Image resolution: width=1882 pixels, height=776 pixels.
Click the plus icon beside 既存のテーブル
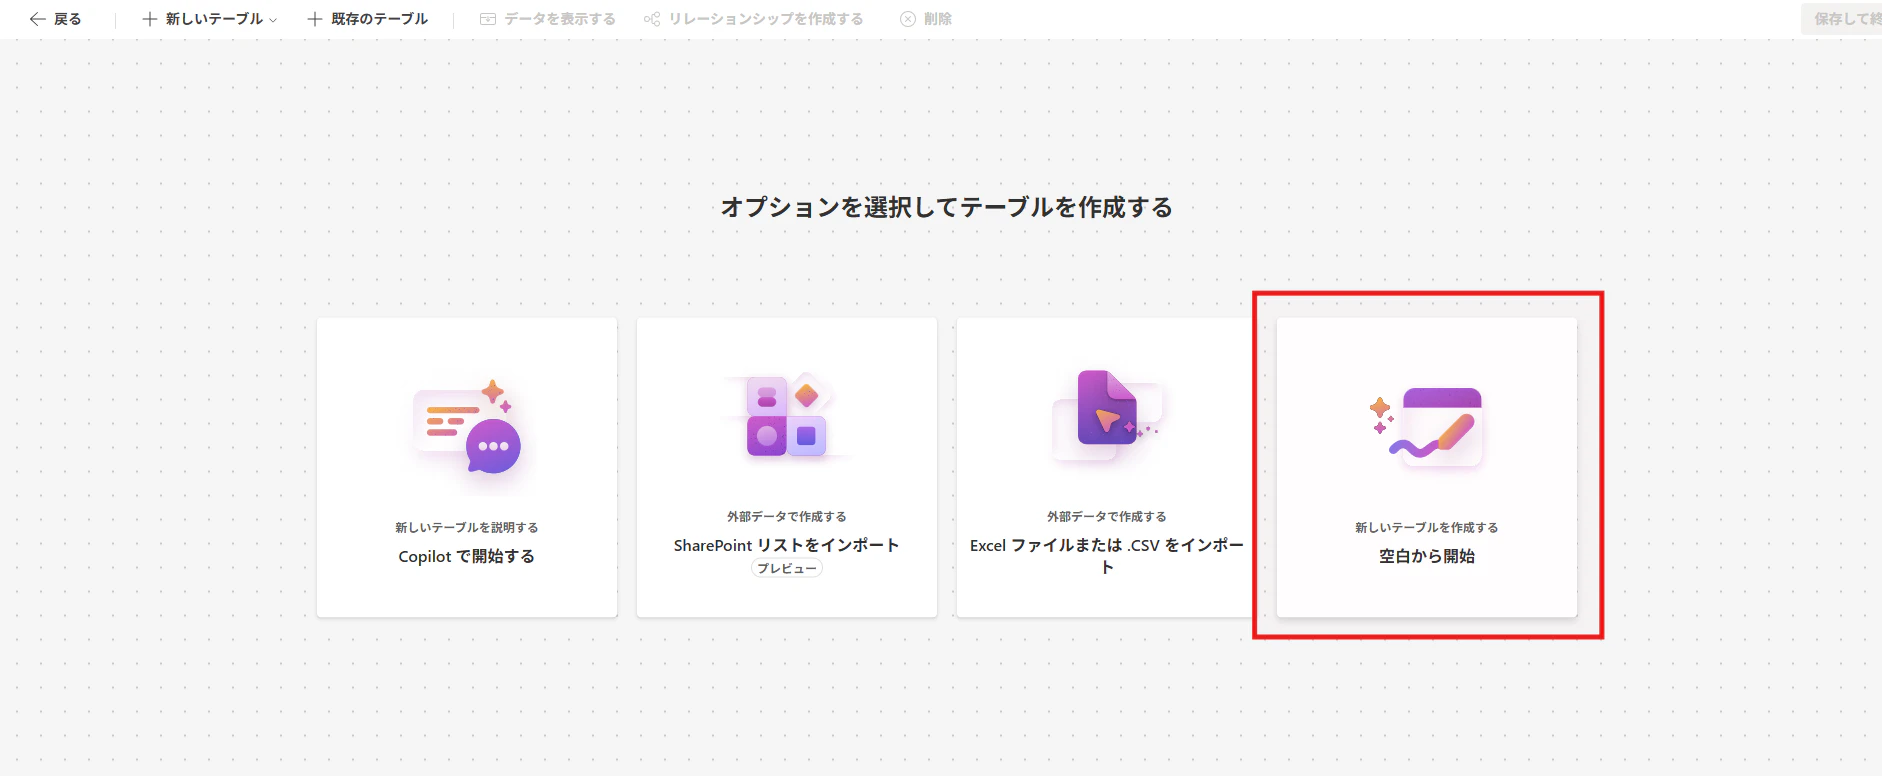315,19
